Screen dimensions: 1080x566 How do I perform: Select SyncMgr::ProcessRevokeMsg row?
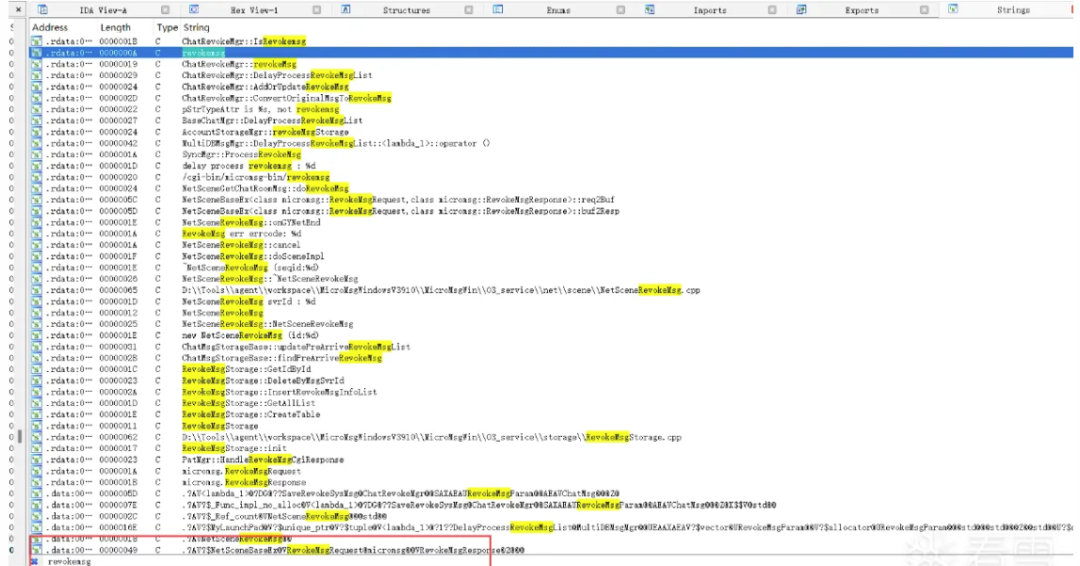(551, 154)
